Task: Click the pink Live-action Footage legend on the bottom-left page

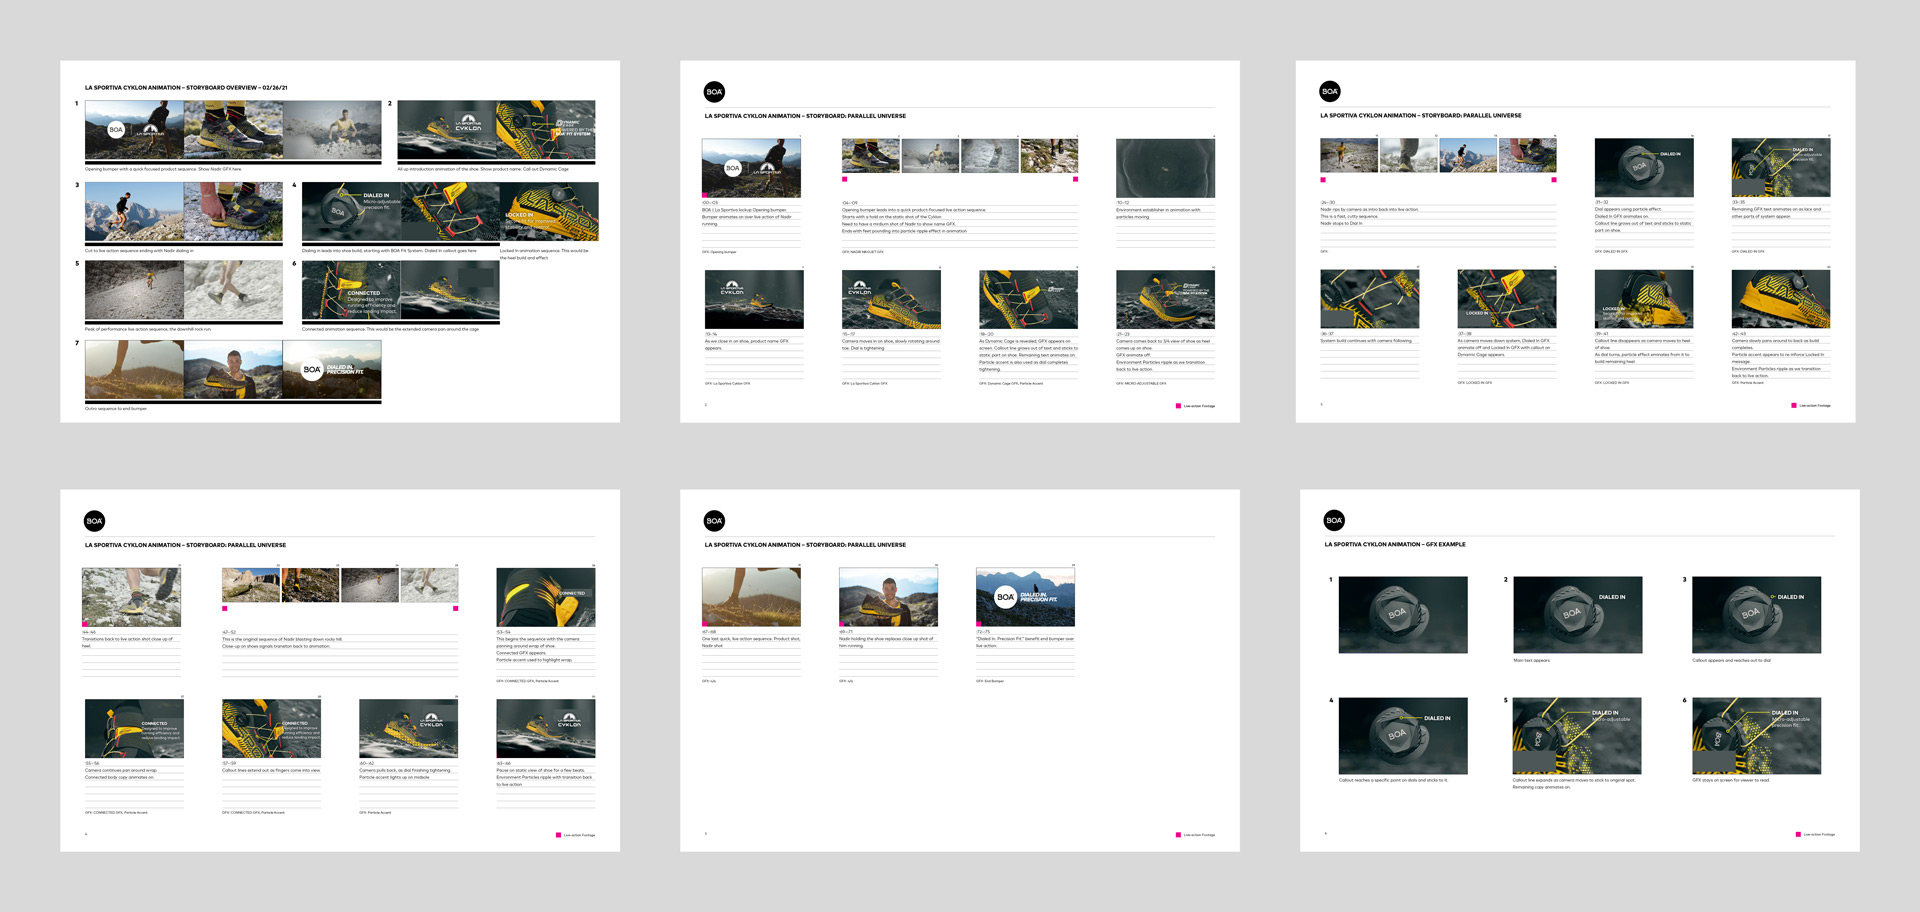Action: [575, 835]
